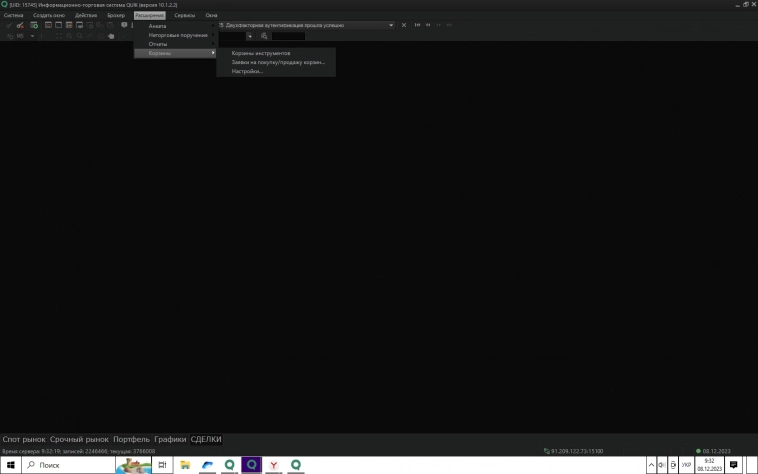Open the message list dropdown arrow
Screen dimensions: 758x474
pyautogui.click(x=391, y=25)
